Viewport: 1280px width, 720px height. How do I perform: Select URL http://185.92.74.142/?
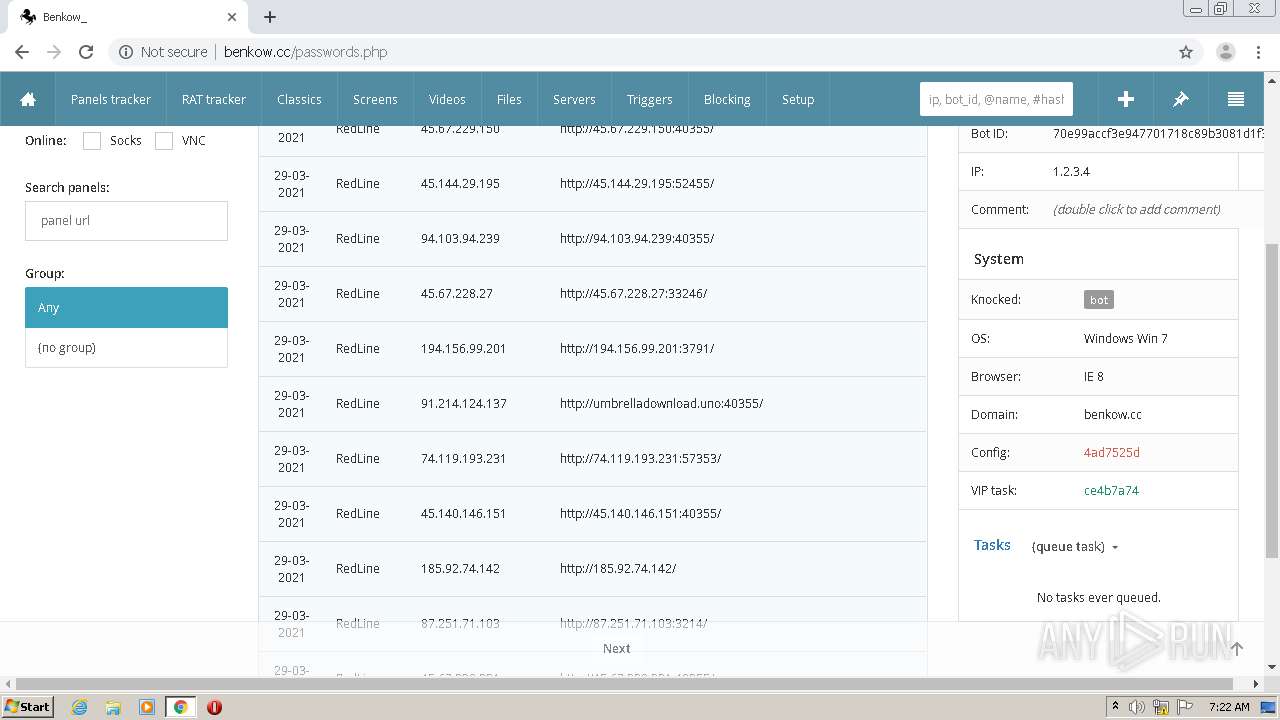point(618,569)
